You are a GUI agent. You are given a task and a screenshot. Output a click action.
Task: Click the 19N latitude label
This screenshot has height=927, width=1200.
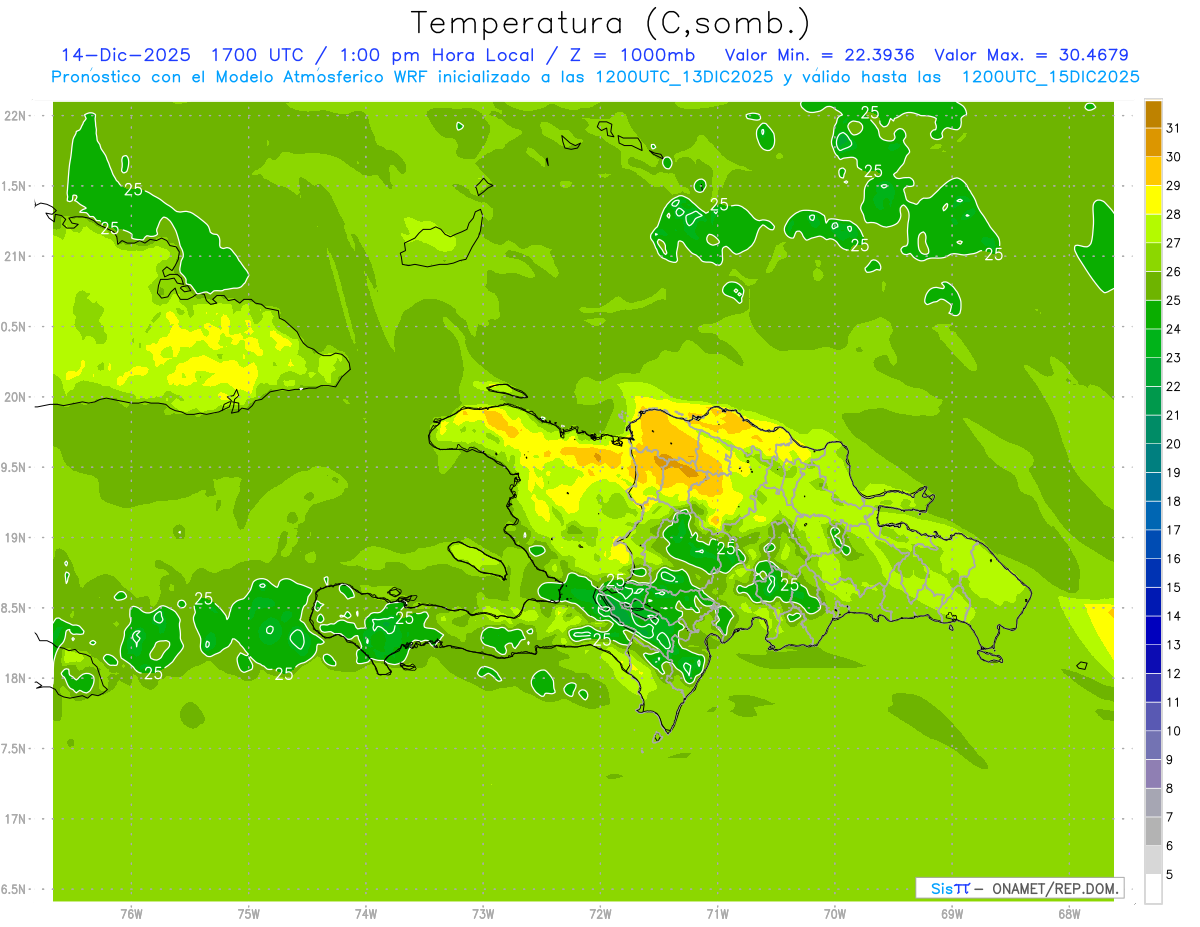(15, 538)
